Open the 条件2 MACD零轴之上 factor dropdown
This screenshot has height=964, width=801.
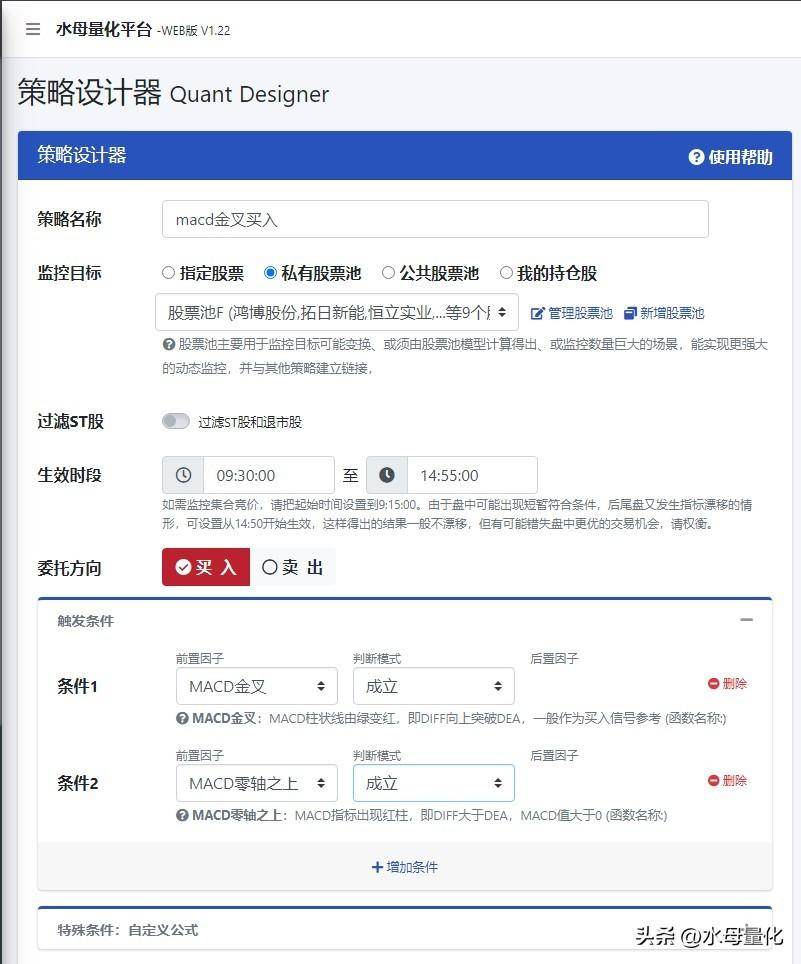257,783
